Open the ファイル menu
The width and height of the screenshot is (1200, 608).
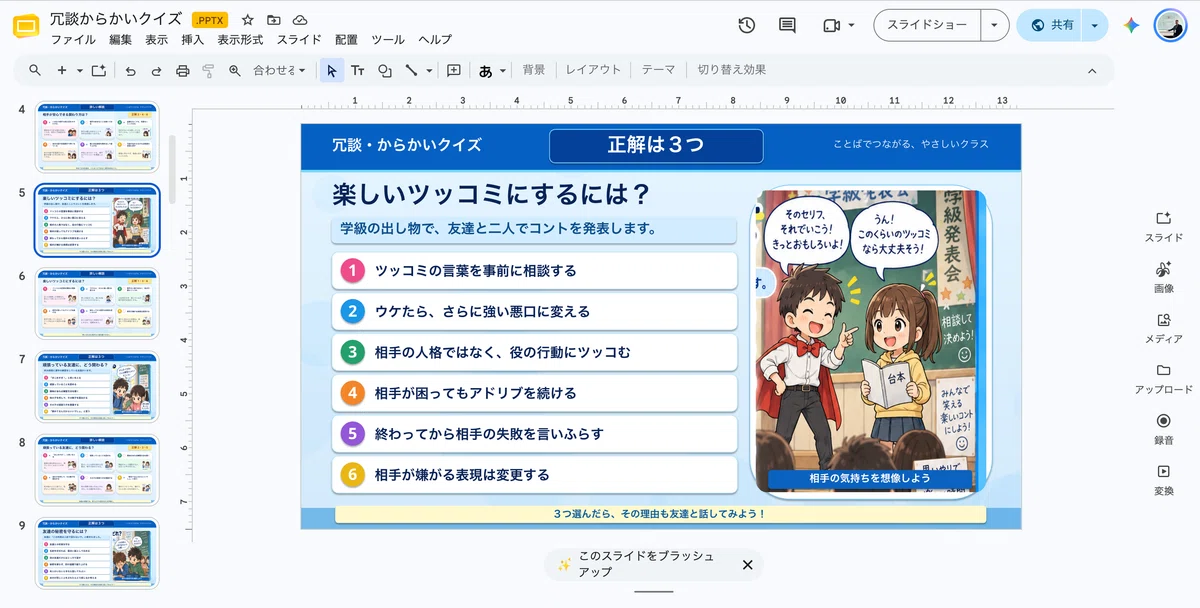[73, 40]
